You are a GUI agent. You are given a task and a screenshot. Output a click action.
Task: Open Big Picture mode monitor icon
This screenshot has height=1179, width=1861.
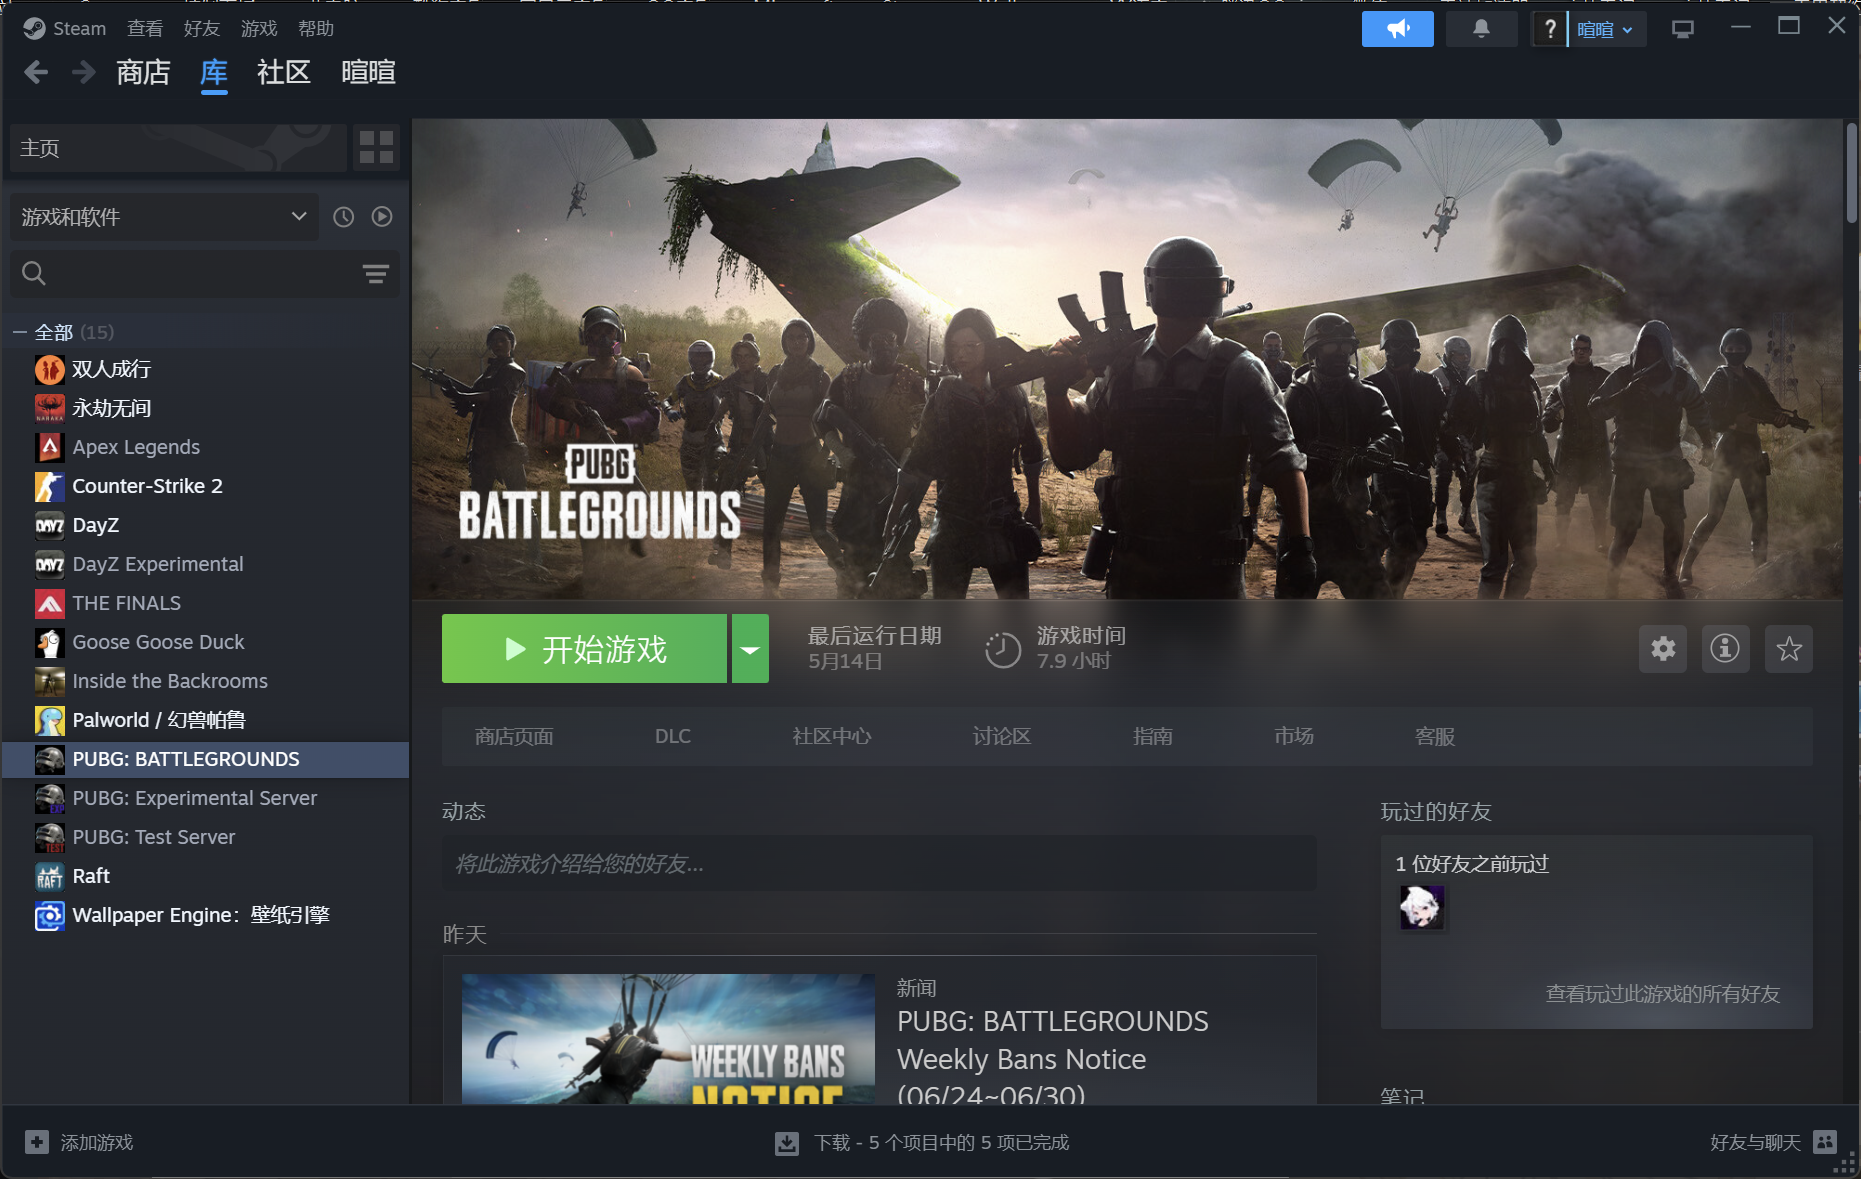(x=1682, y=29)
